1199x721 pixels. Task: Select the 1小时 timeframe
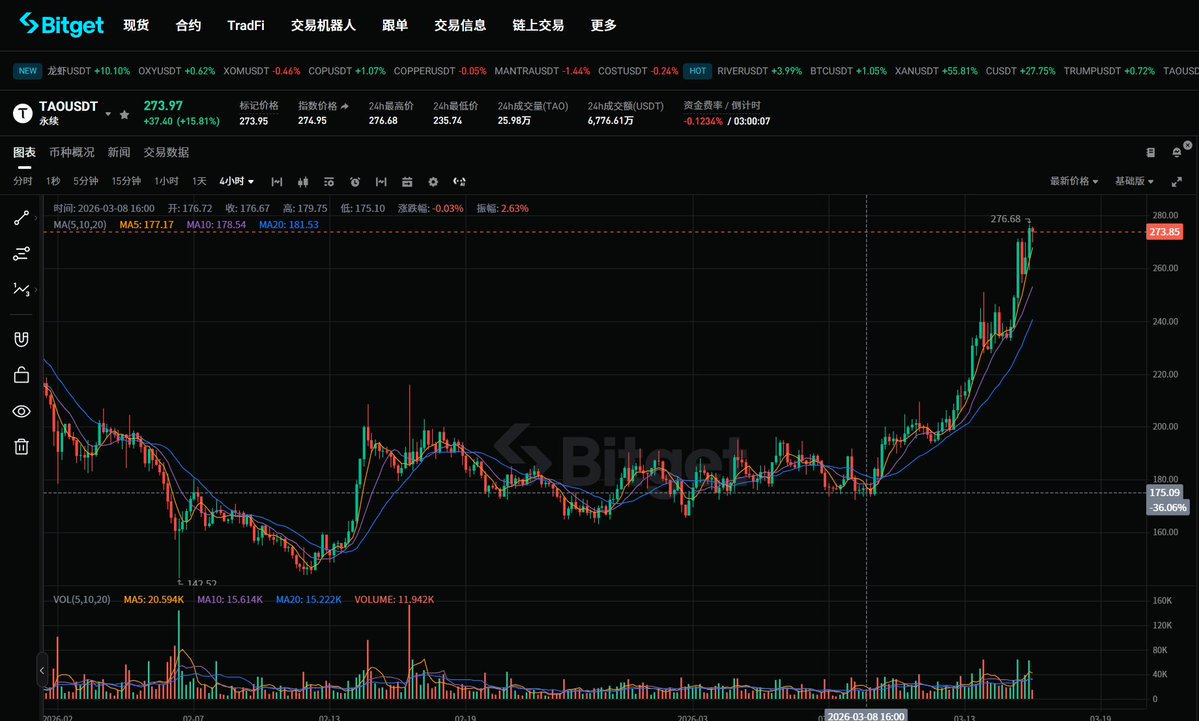(166, 181)
